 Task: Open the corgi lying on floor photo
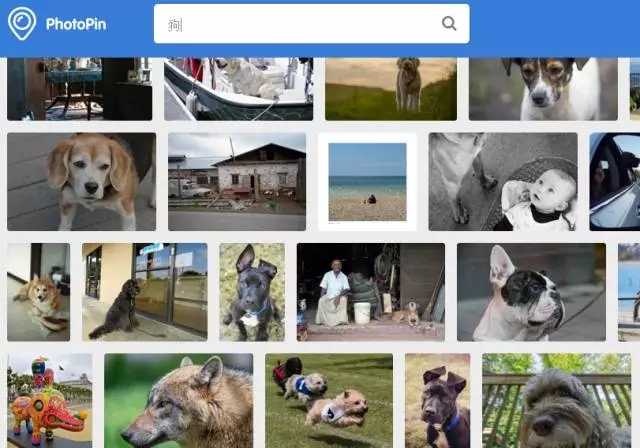38,292
